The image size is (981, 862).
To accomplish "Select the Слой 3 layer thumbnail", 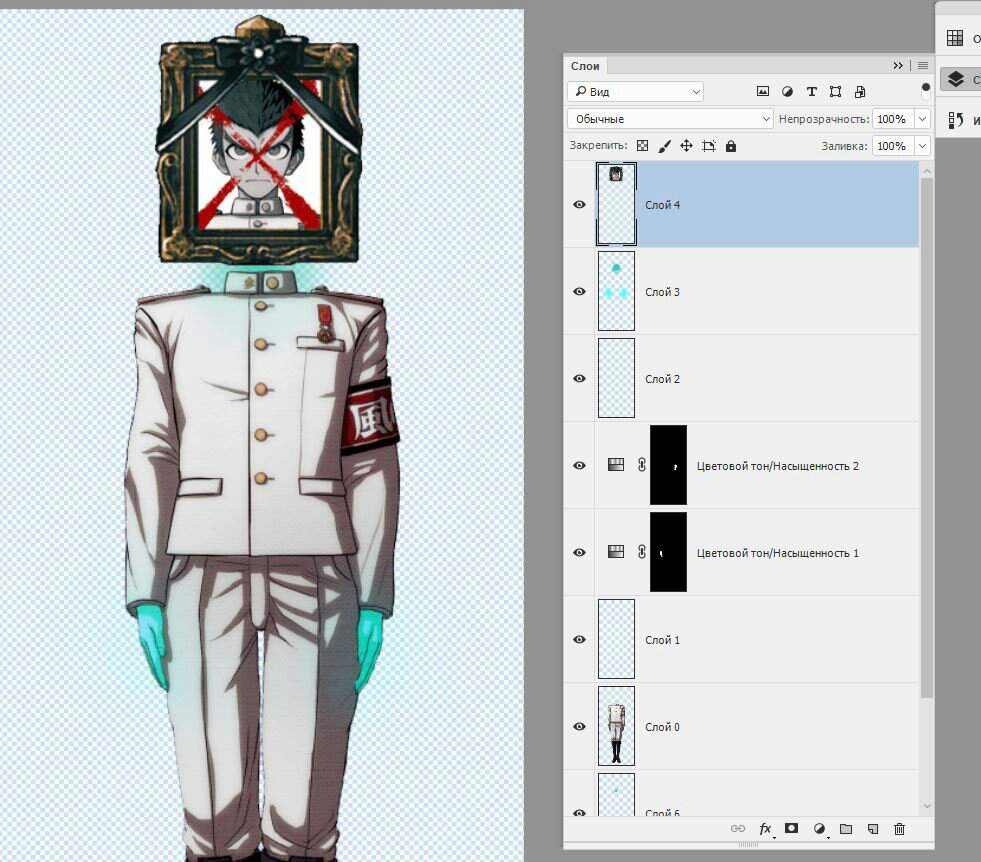I will pyautogui.click(x=616, y=291).
